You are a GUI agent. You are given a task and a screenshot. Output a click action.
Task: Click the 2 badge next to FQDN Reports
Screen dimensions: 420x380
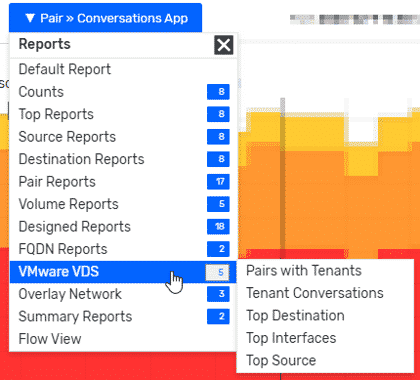coord(218,249)
